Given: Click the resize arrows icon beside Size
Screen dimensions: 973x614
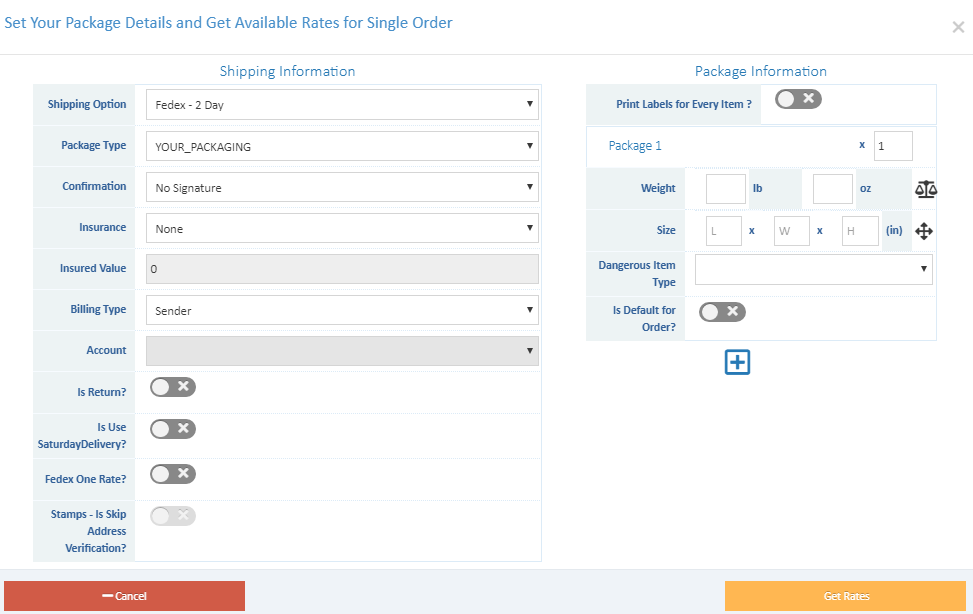Looking at the screenshot, I should [924, 231].
